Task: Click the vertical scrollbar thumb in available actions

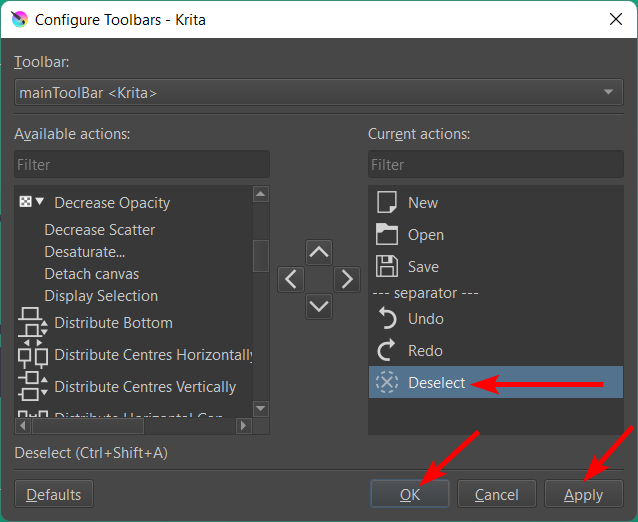Action: (260, 256)
